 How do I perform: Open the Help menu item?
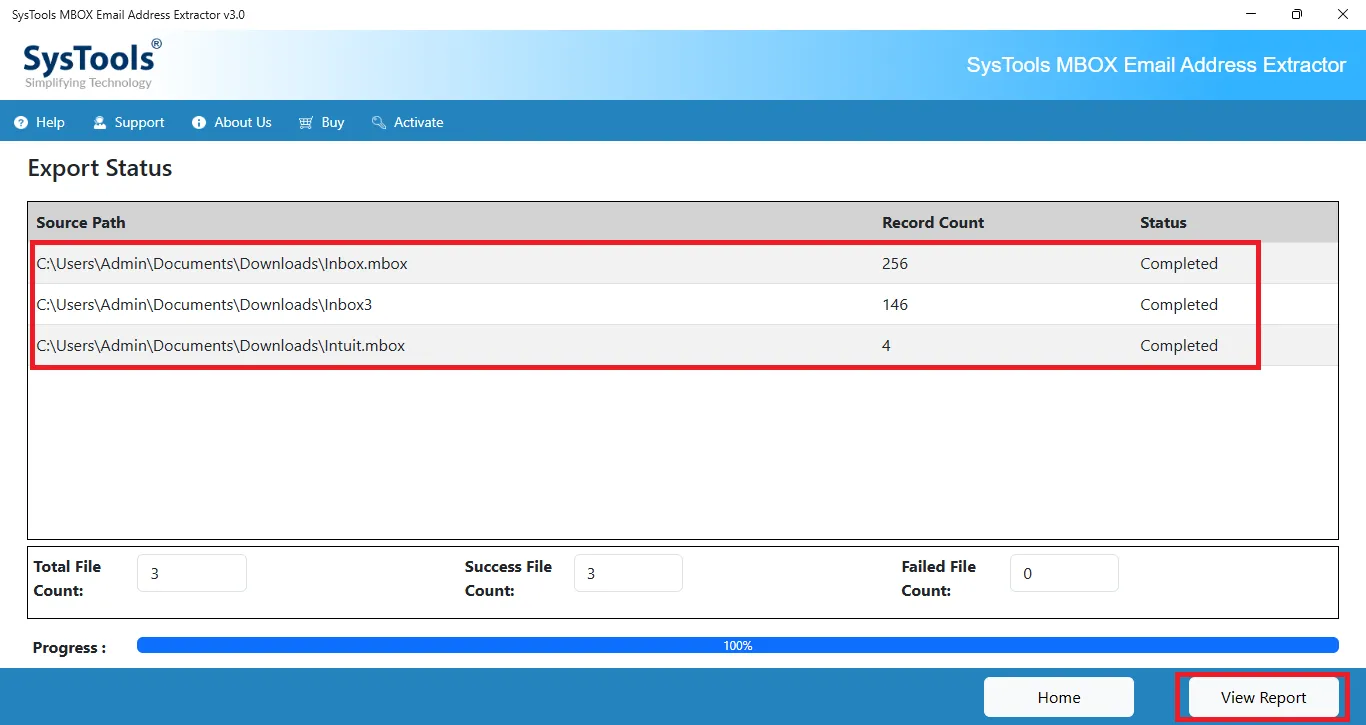40,123
